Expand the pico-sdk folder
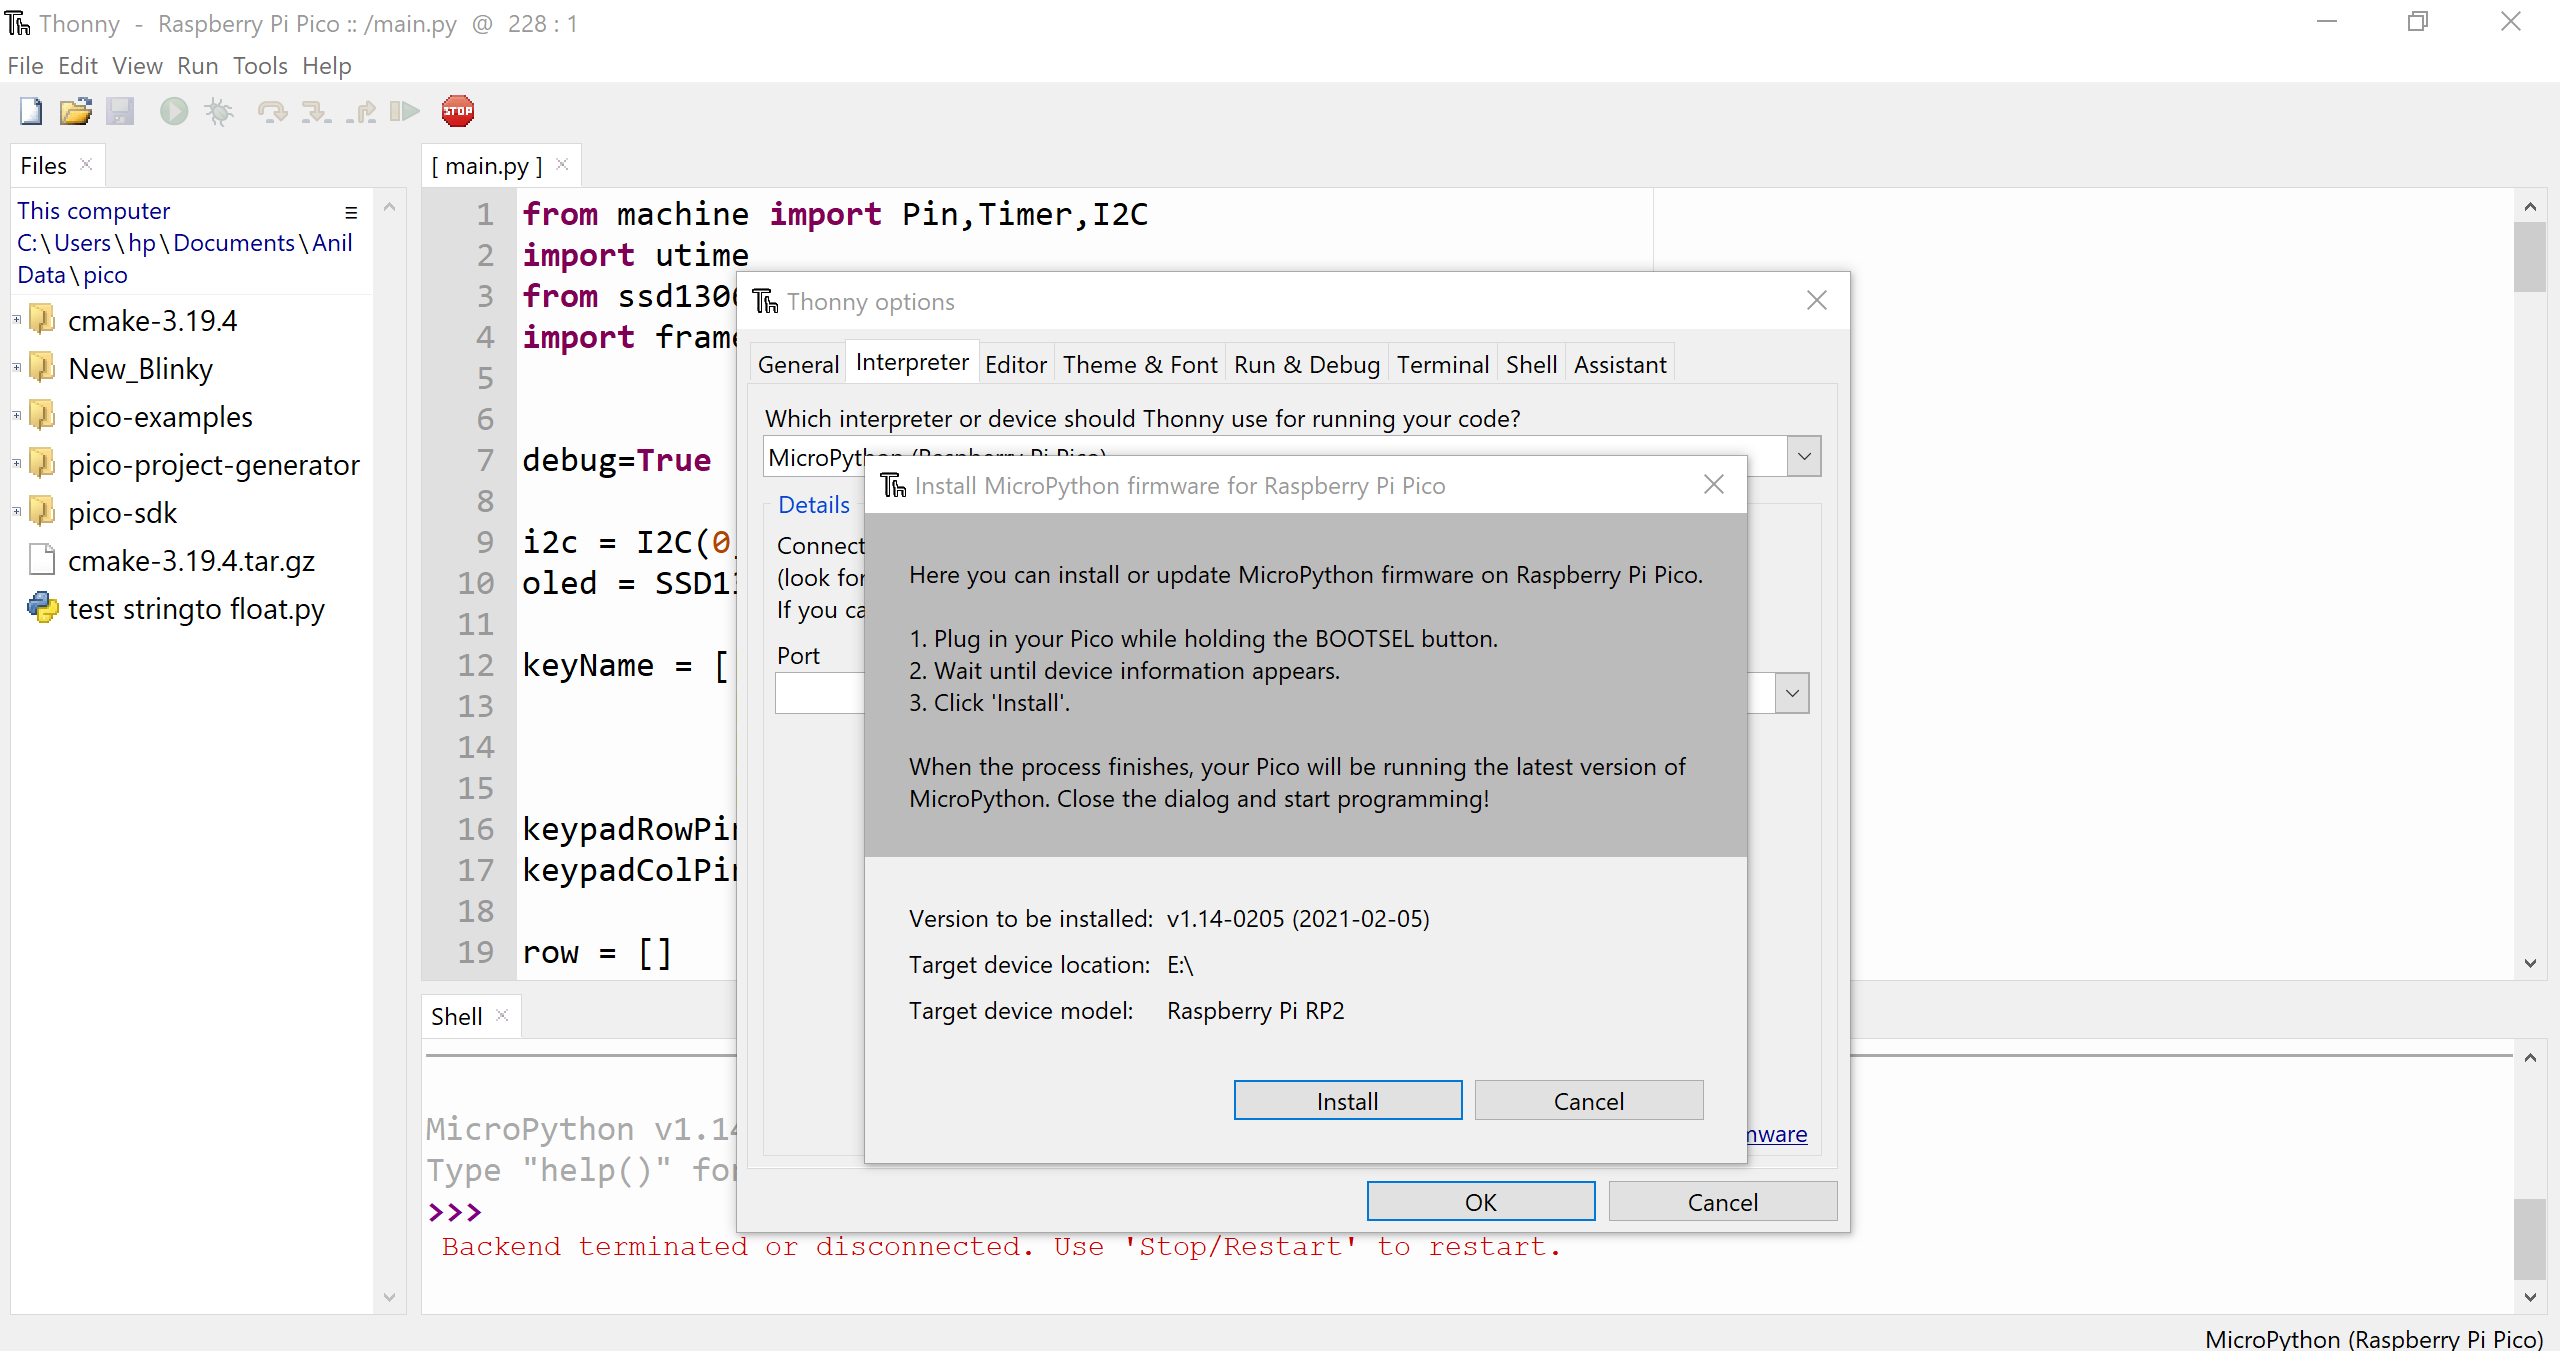Viewport: 2560px width, 1351px height. pos(16,511)
